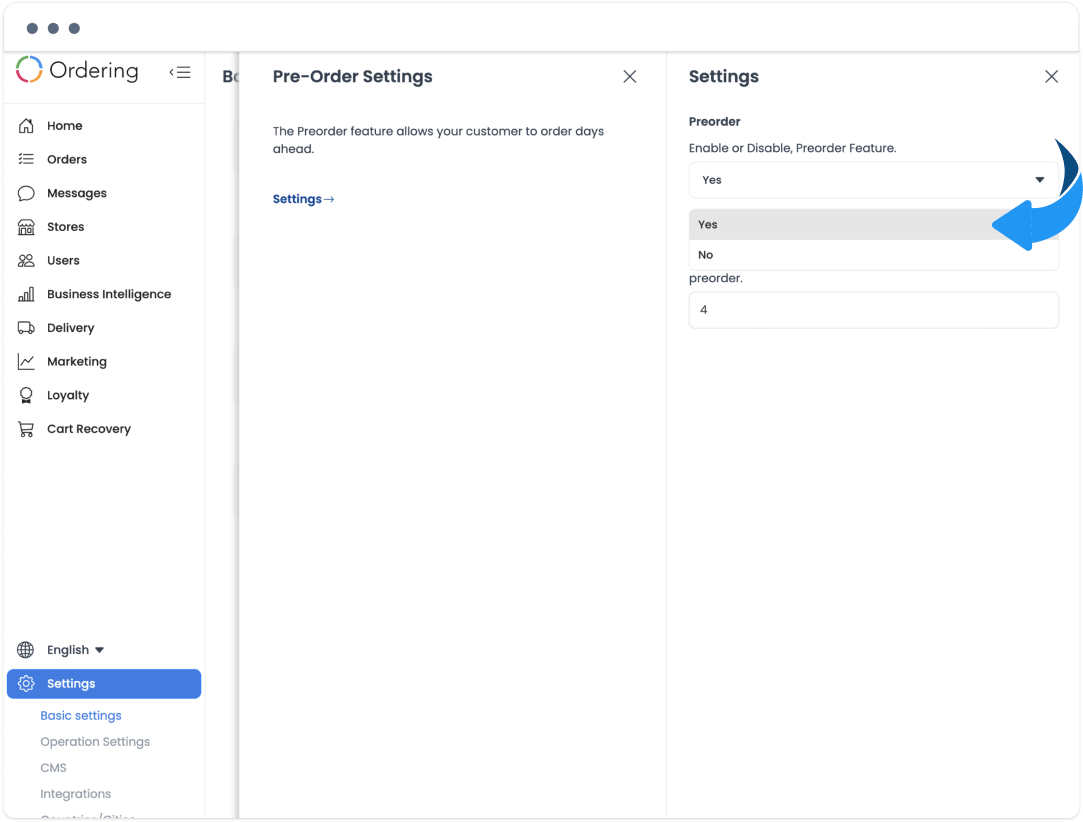Image resolution: width=1083 pixels, height=822 pixels.
Task: Click the Settings gear icon
Action: click(x=26, y=684)
